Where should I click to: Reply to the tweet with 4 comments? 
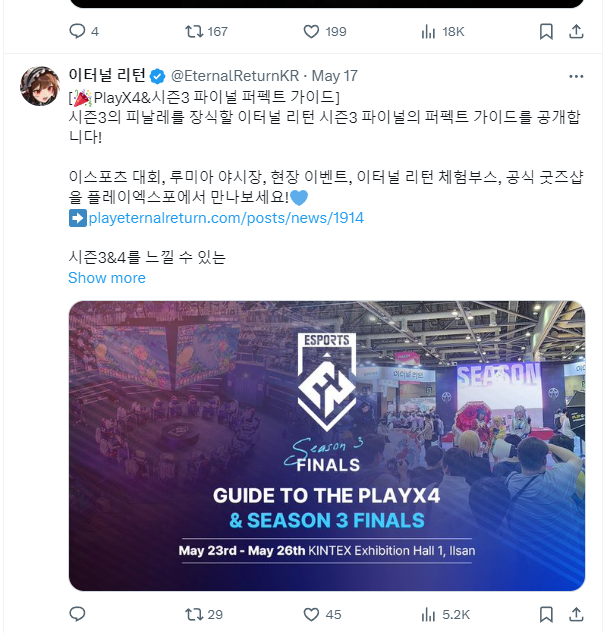click(84, 31)
